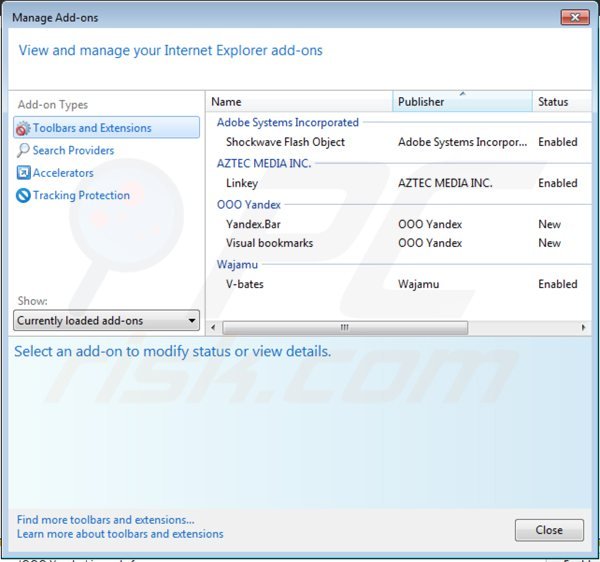Select the Linkey add-on row

click(399, 183)
